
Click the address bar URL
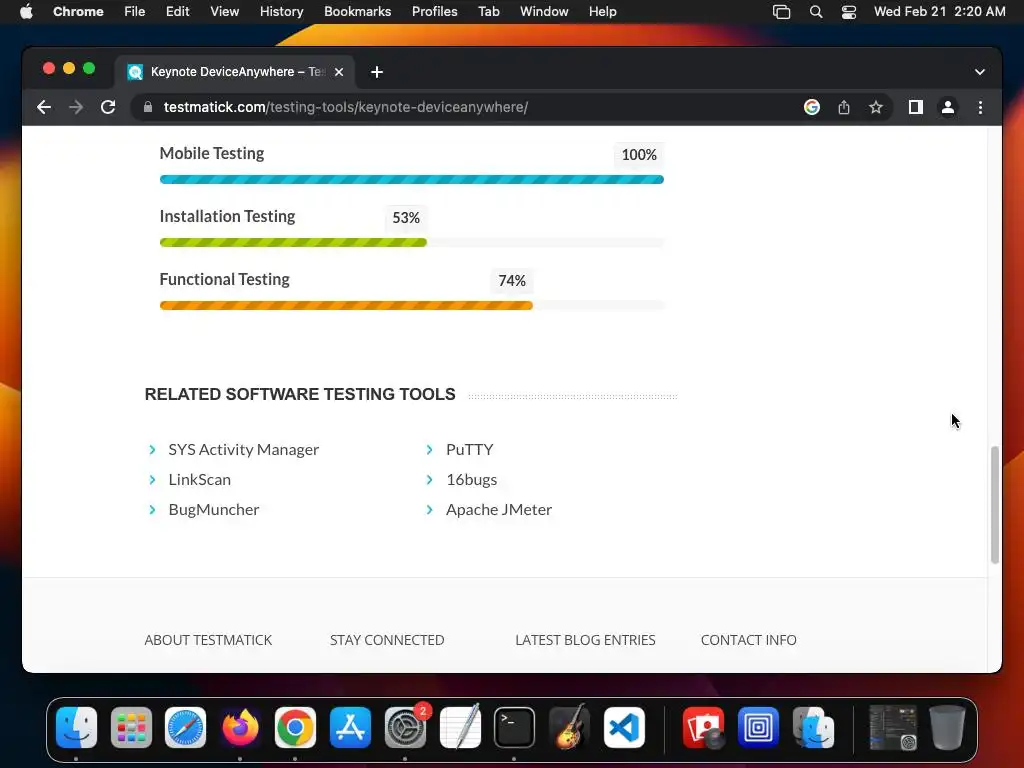click(x=345, y=107)
